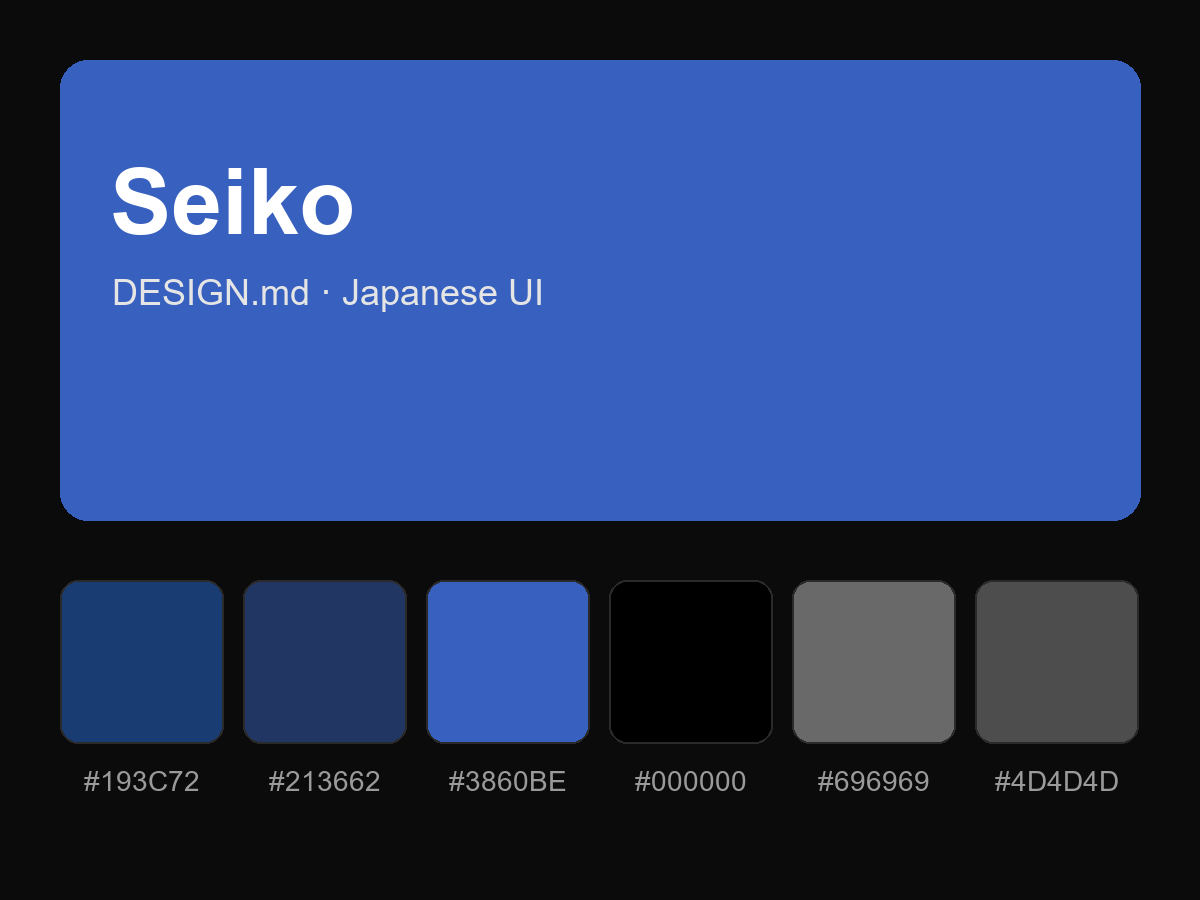Screen dimensions: 1200x900
Task: Select the #000000 black swatch
Action: (x=691, y=662)
